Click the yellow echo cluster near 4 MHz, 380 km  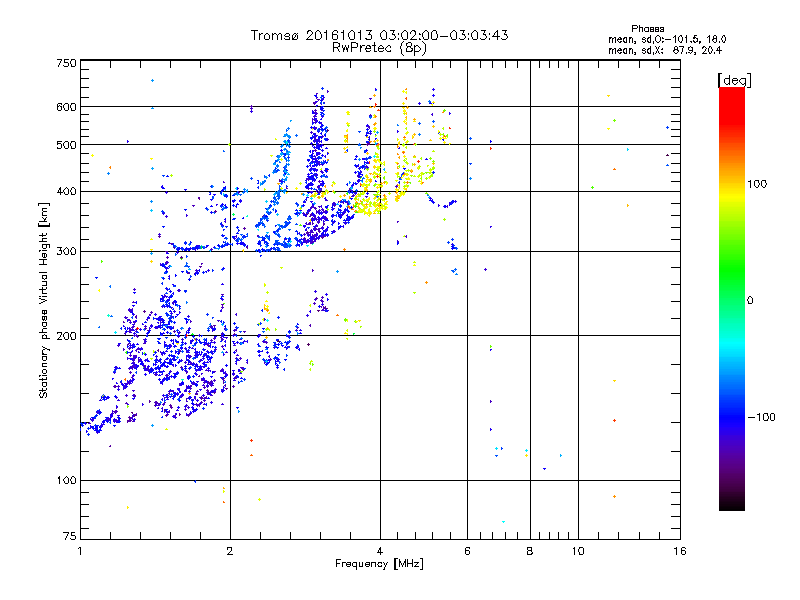point(370,203)
